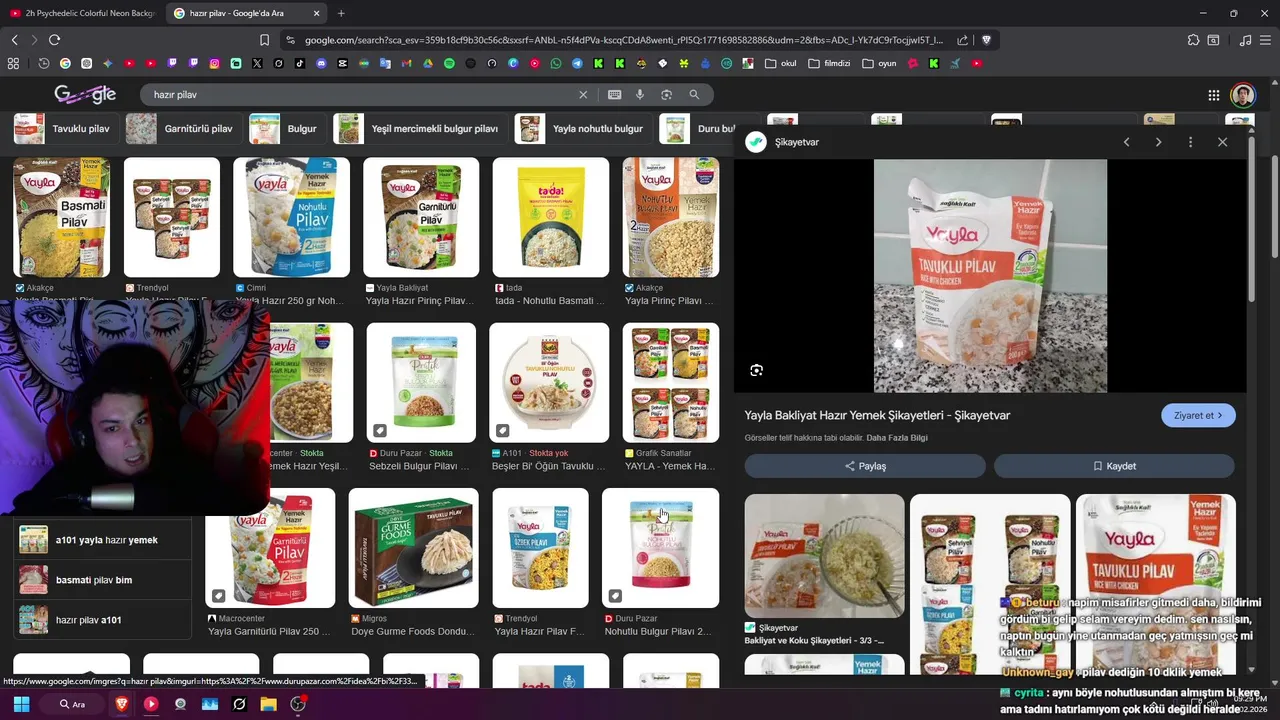Open a new browser tab with the plus button
This screenshot has width=1280, height=720.
click(341, 13)
